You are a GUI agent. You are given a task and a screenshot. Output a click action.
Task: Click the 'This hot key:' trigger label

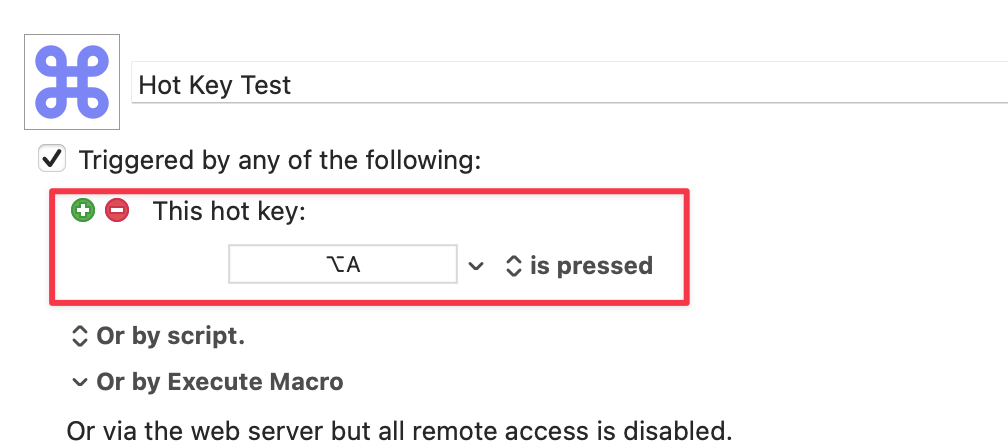click(x=229, y=211)
